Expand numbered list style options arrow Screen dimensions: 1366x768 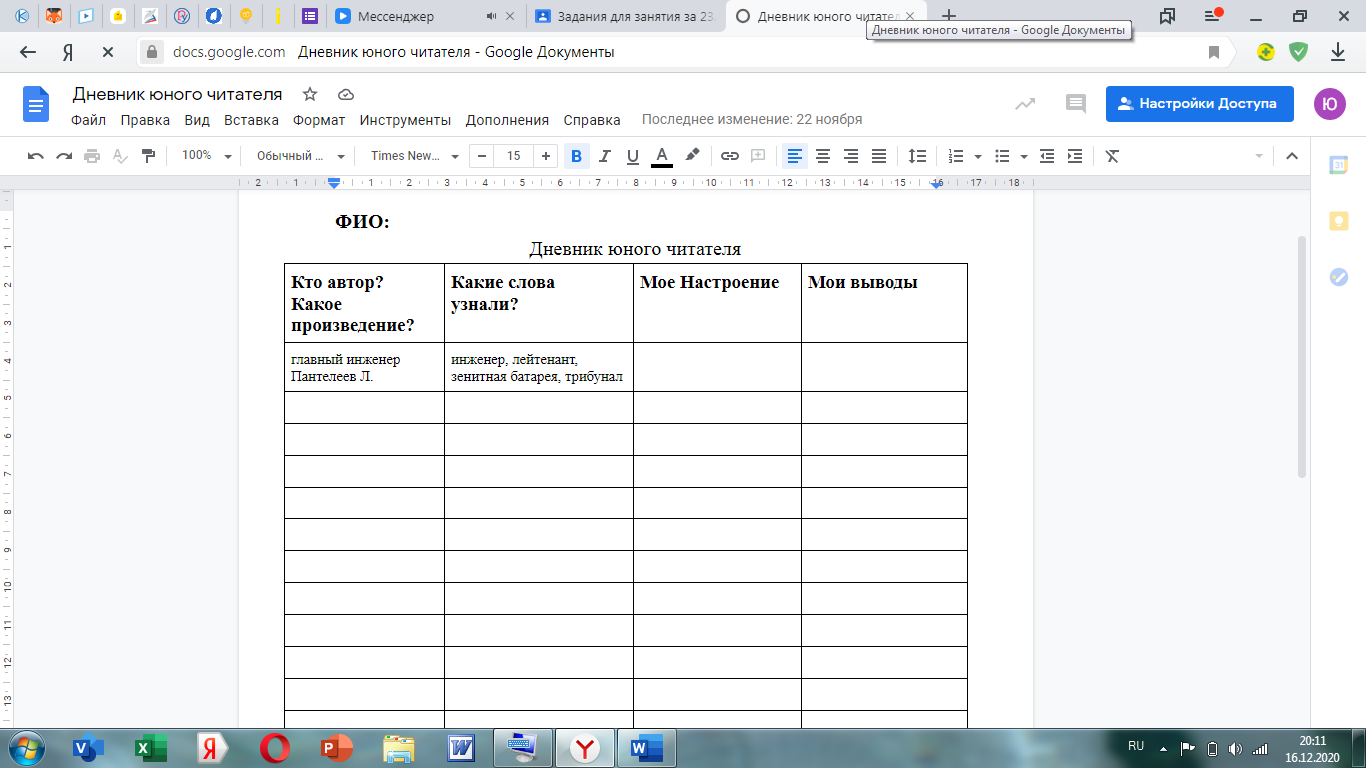coord(977,157)
